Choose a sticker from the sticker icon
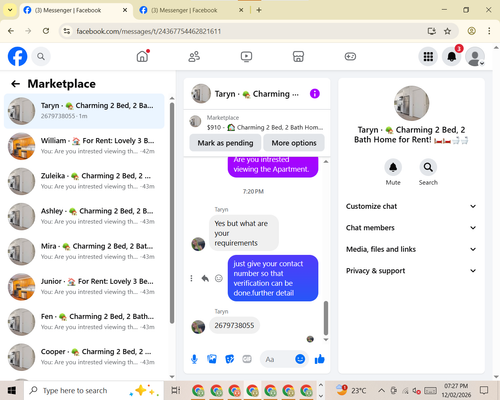 [x=230, y=359]
